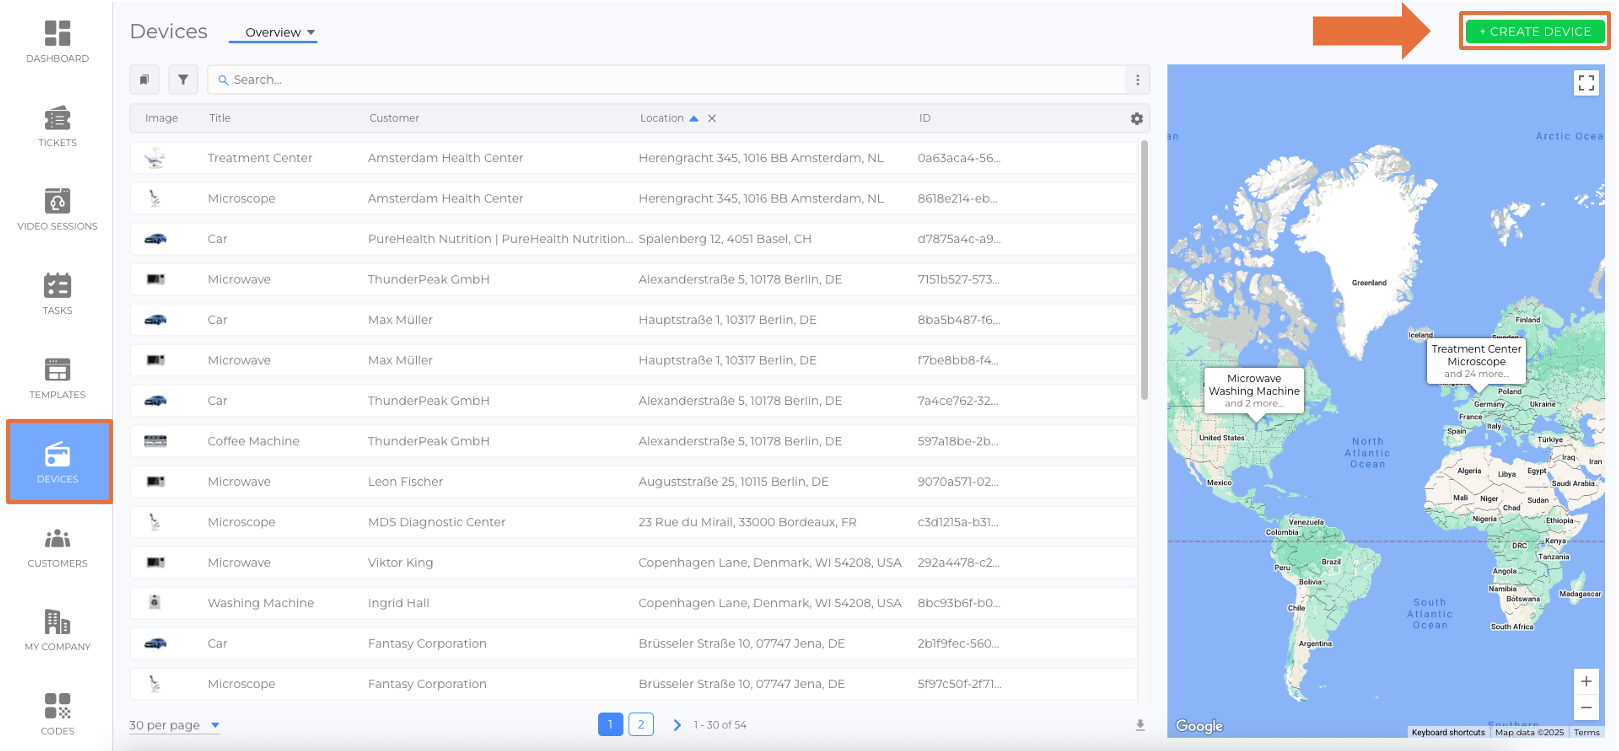Toggle map fullscreen view
The height and width of the screenshot is (751, 1619).
tap(1585, 83)
